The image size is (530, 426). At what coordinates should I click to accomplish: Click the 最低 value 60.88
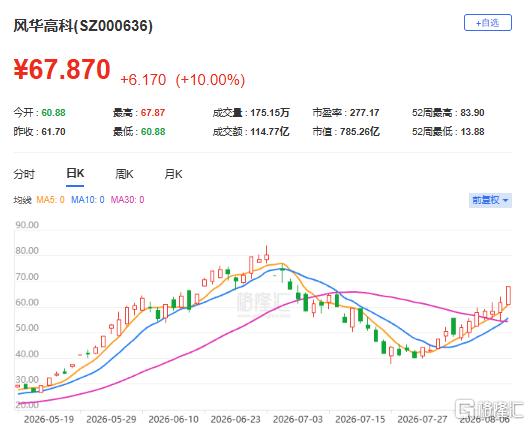point(153,132)
